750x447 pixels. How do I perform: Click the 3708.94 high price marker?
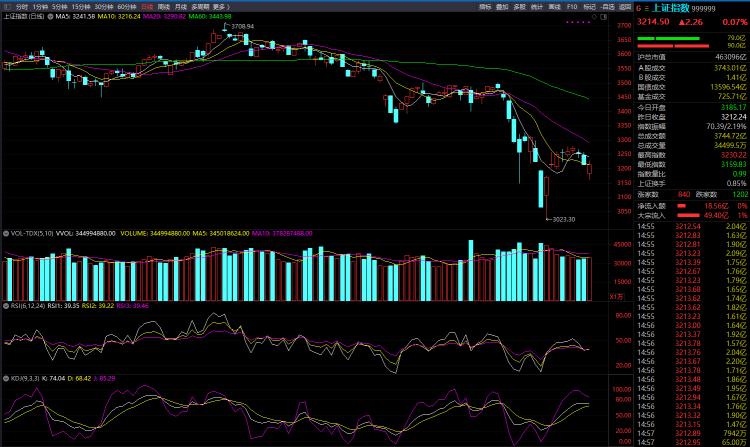click(x=243, y=26)
